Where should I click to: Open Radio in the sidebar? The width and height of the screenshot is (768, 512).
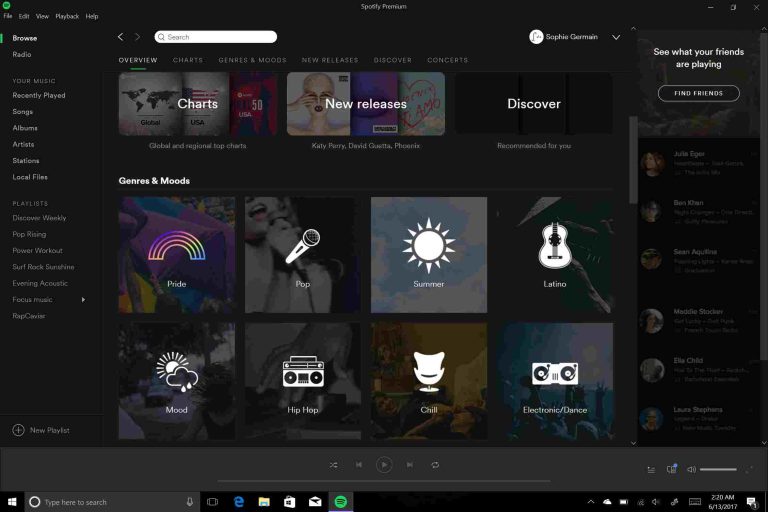click(22, 54)
